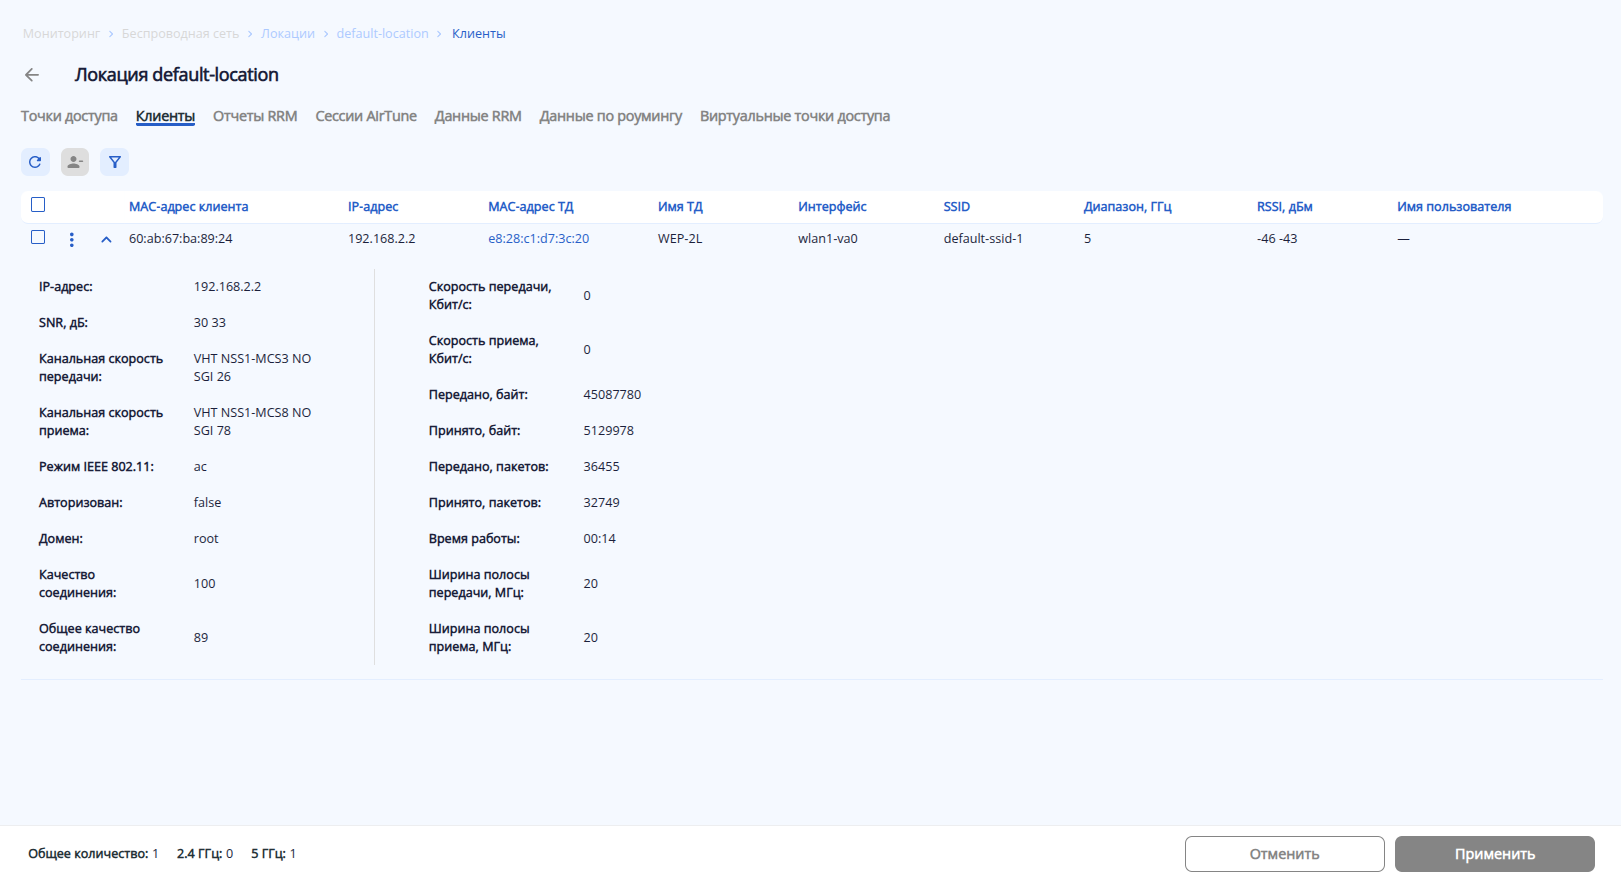The height and width of the screenshot is (882, 1621).
Task: Sort by SSID column header
Action: pyautogui.click(x=957, y=207)
